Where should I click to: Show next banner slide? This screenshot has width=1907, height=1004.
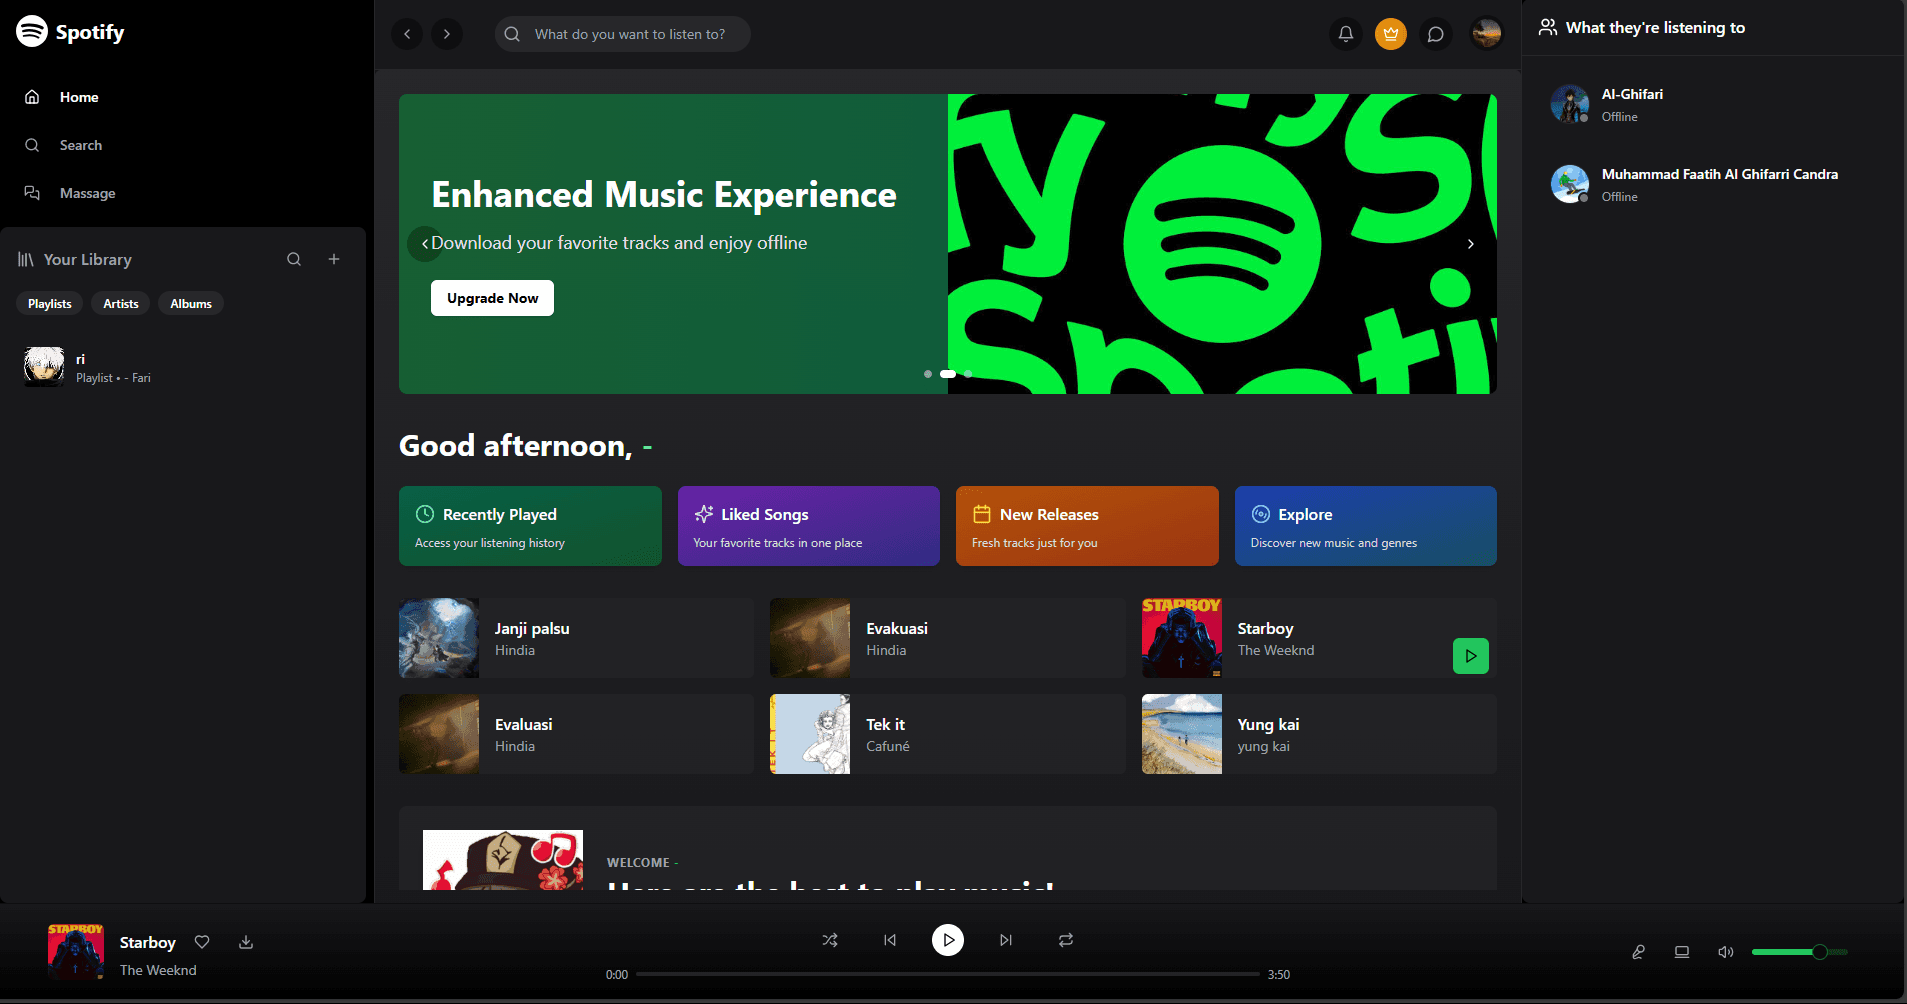click(x=1470, y=244)
